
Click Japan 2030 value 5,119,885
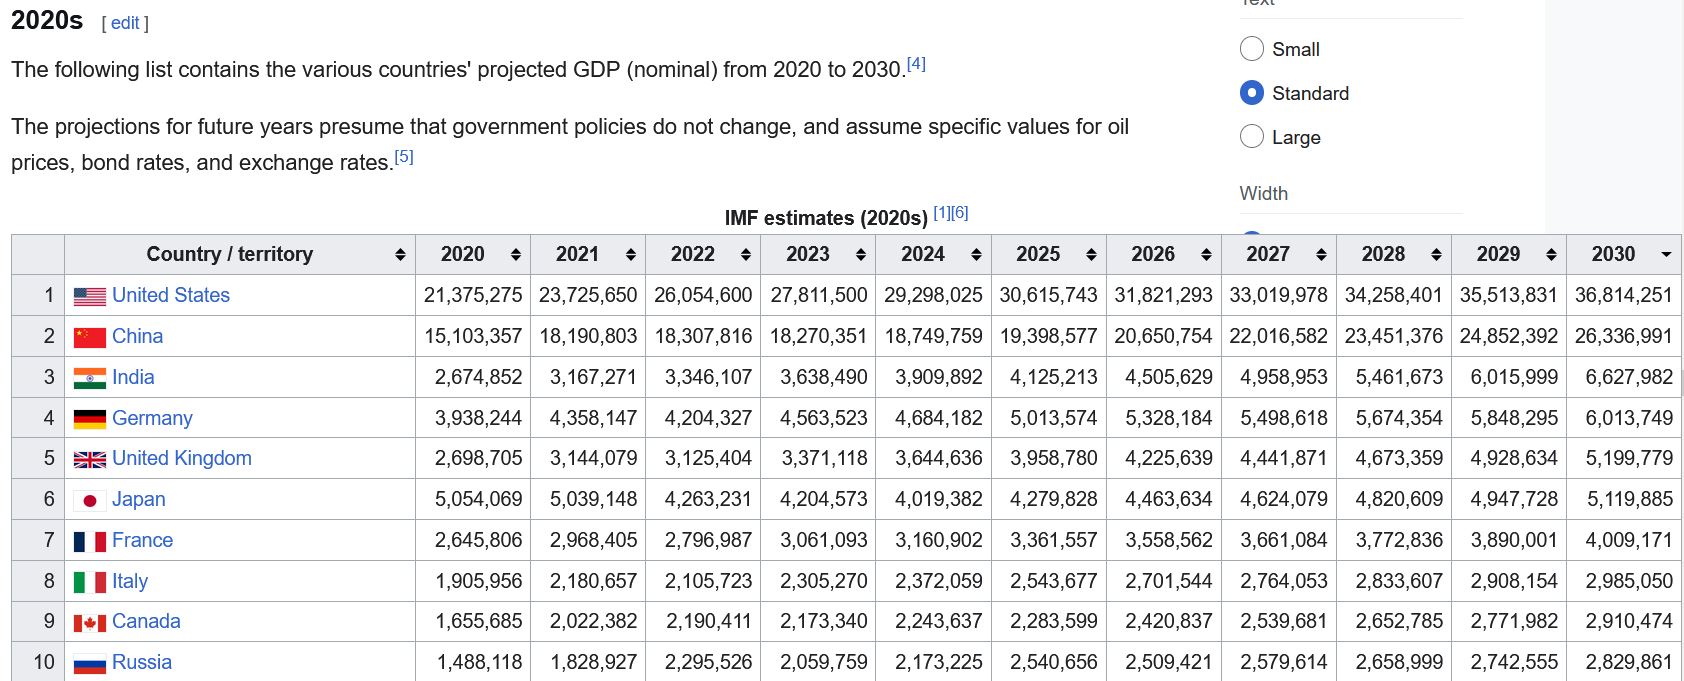(1629, 499)
